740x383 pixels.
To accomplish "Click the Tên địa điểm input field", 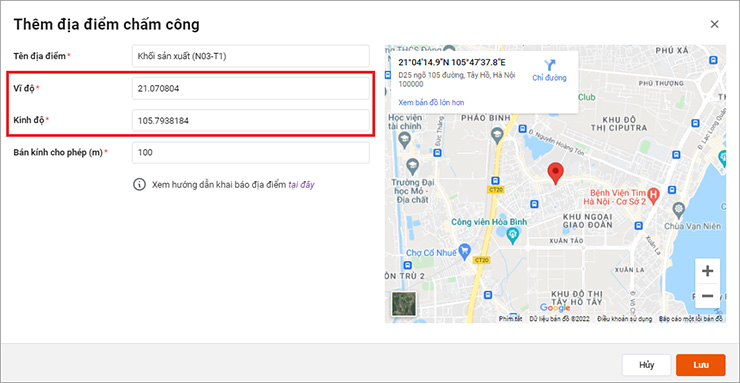I will click(251, 56).
